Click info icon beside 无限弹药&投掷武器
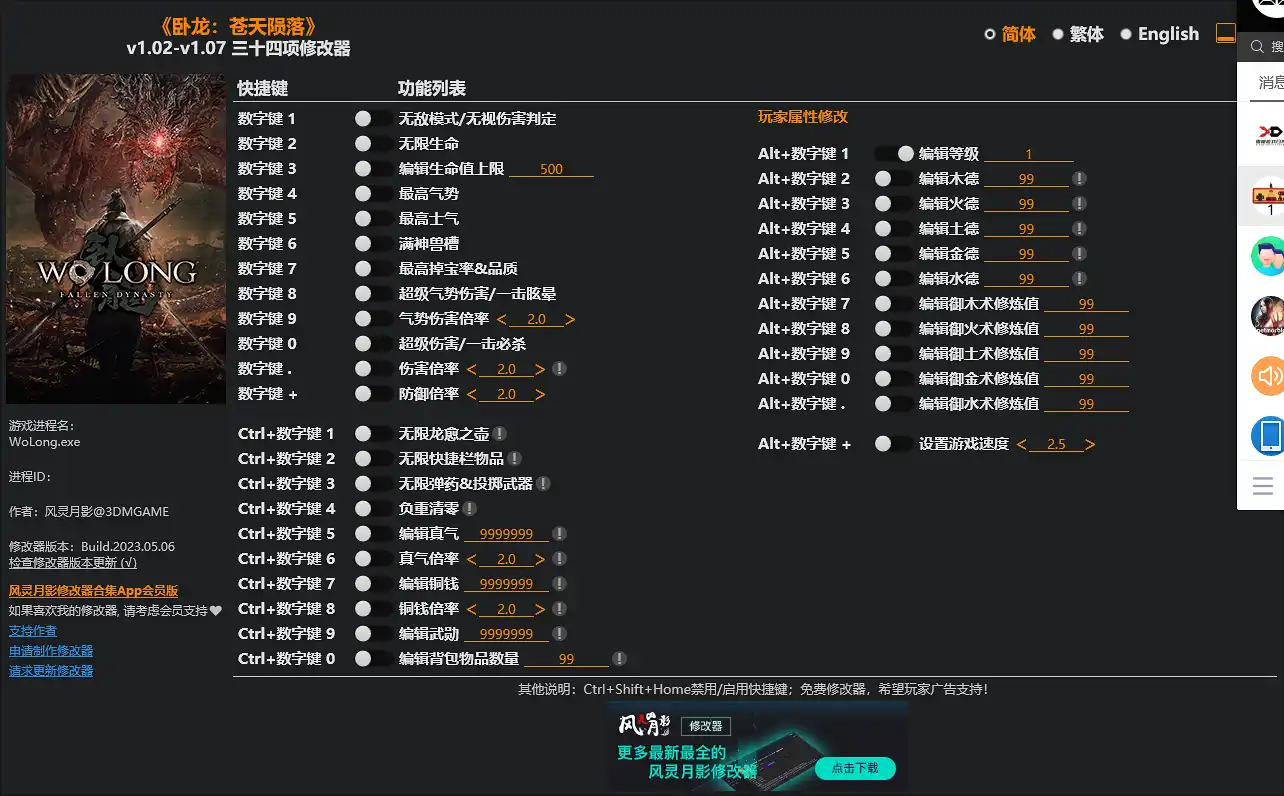This screenshot has width=1284, height=796. click(x=543, y=484)
